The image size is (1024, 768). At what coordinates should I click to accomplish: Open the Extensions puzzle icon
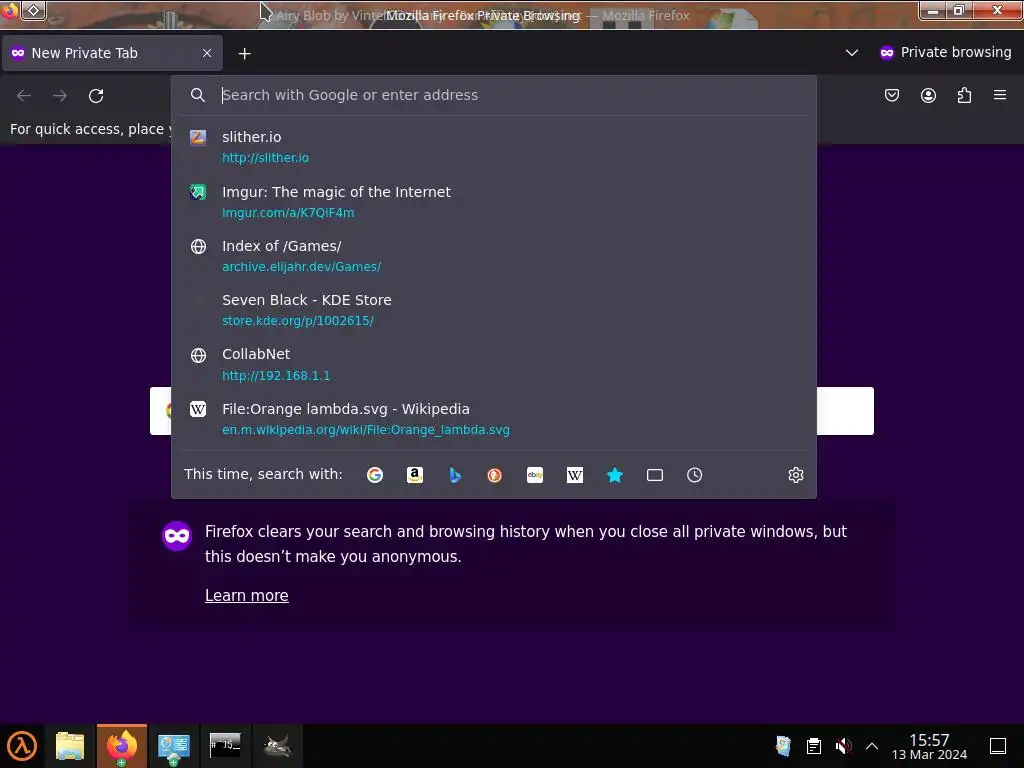pyautogui.click(x=964, y=95)
